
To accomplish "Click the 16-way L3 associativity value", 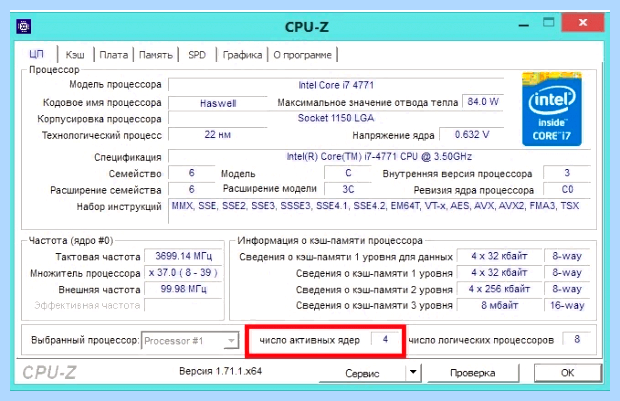I will pos(567,305).
